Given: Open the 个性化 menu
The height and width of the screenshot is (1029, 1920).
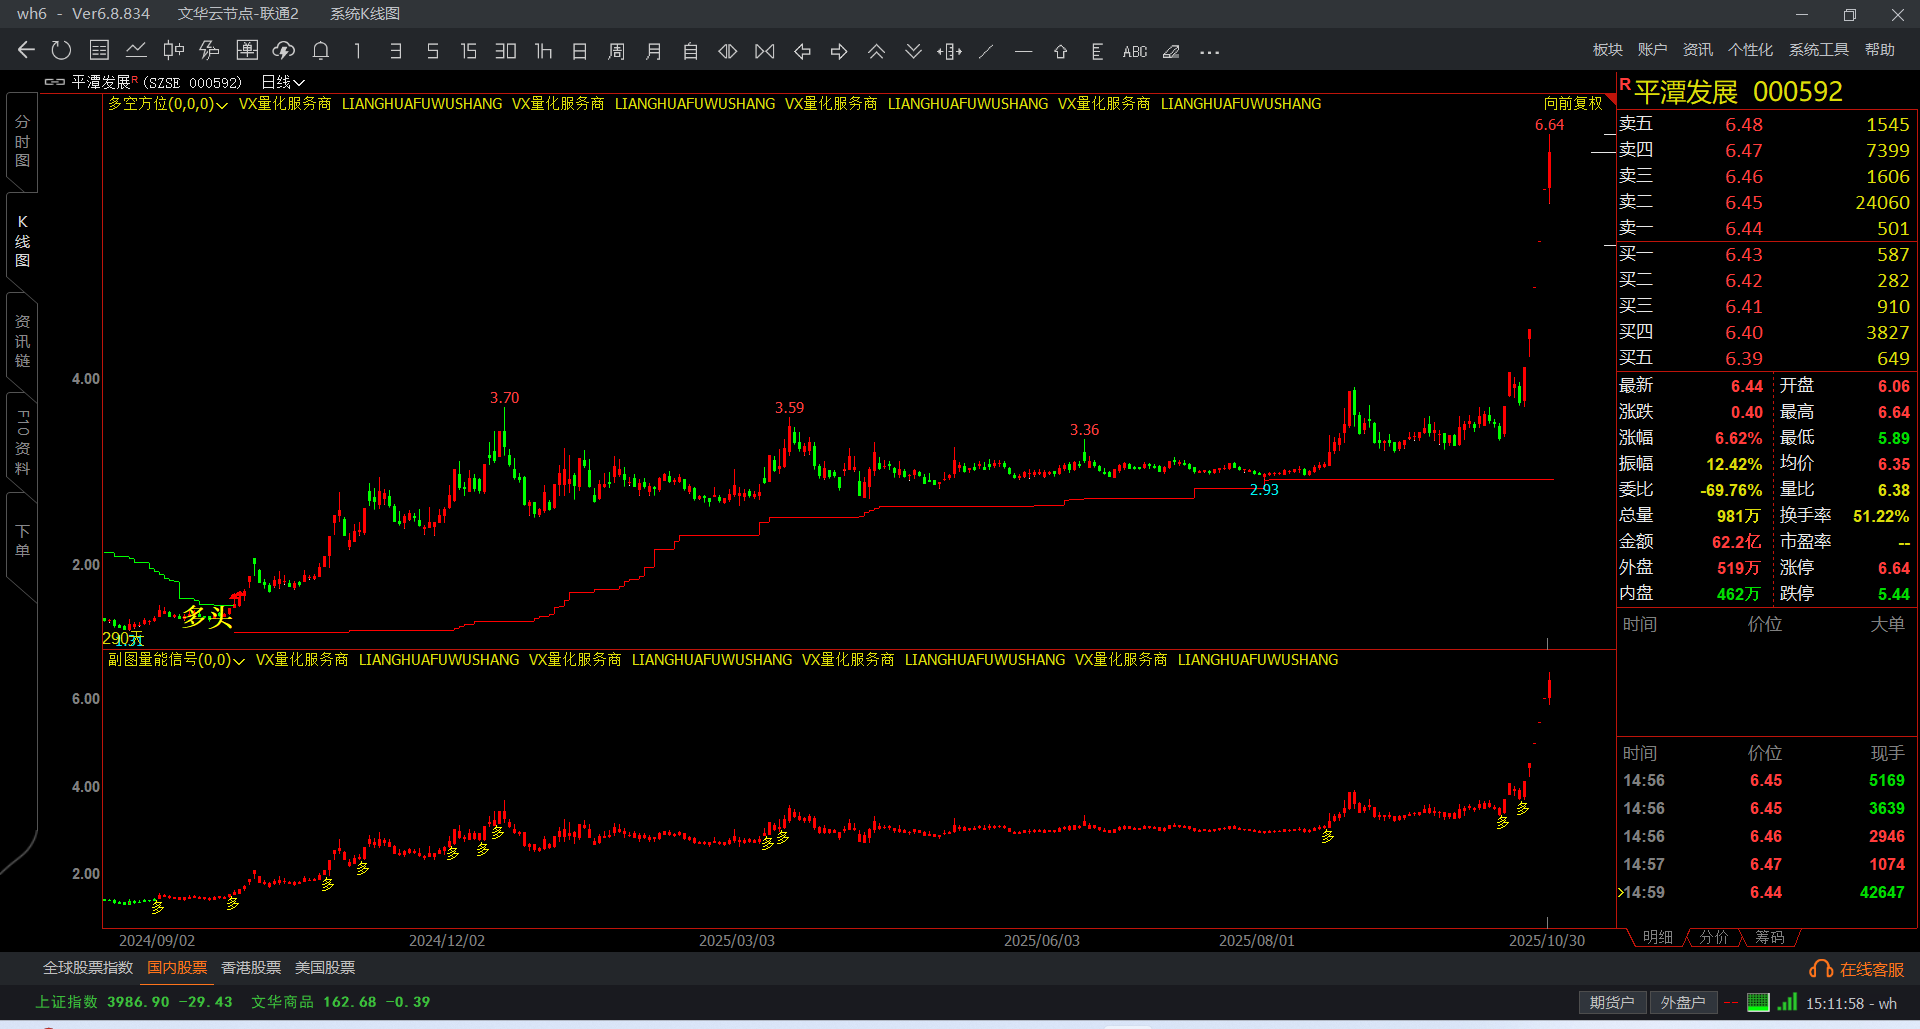Looking at the screenshot, I should pos(1751,50).
